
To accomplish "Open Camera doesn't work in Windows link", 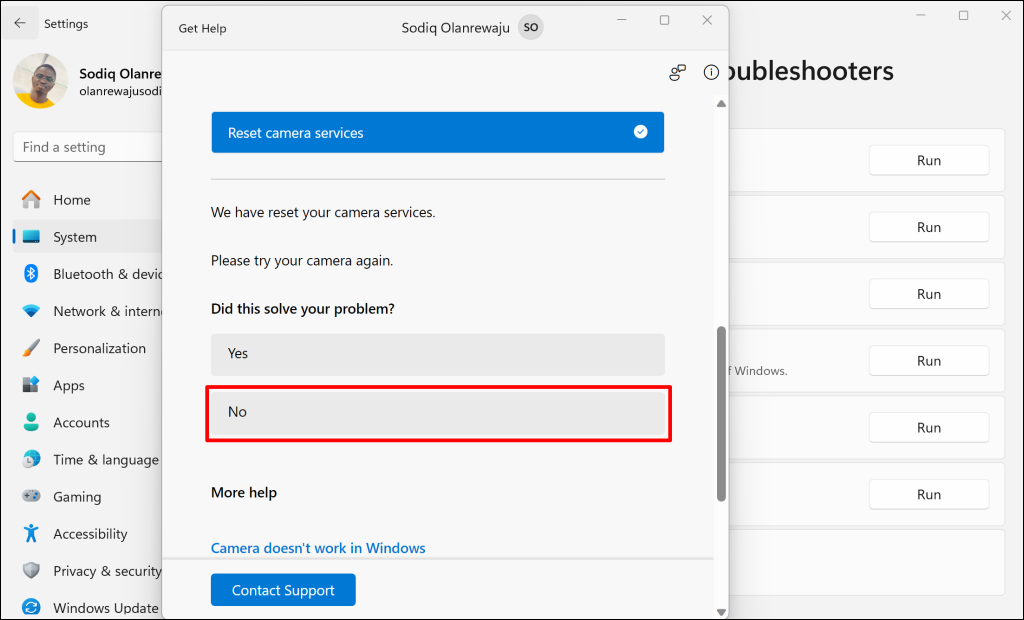I will point(318,548).
